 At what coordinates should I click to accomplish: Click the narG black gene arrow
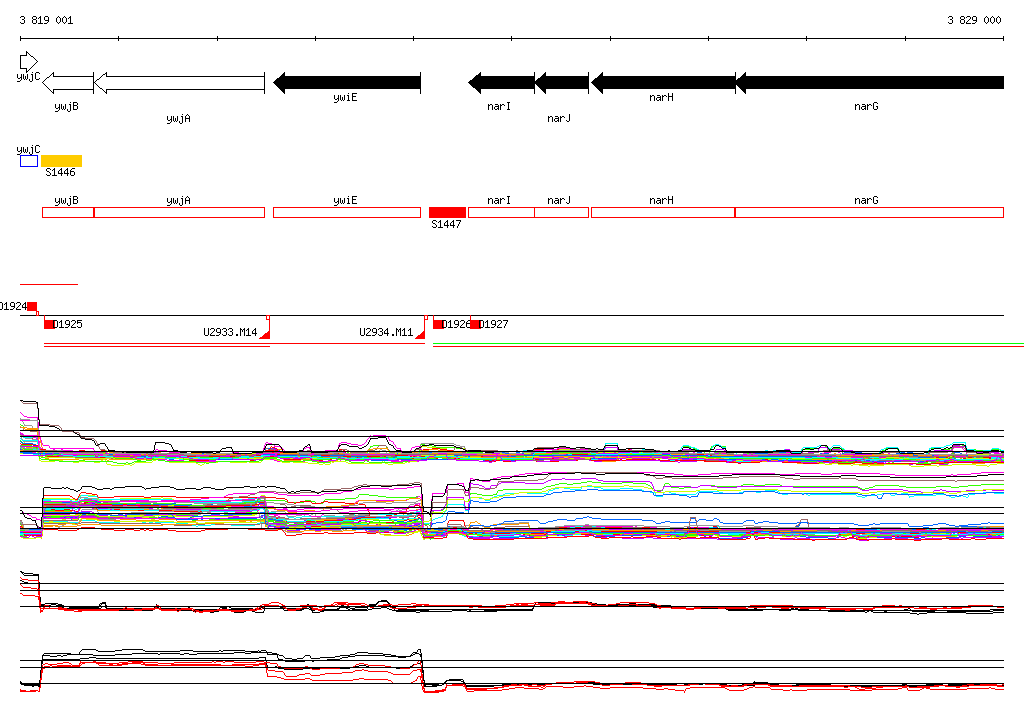(870, 82)
